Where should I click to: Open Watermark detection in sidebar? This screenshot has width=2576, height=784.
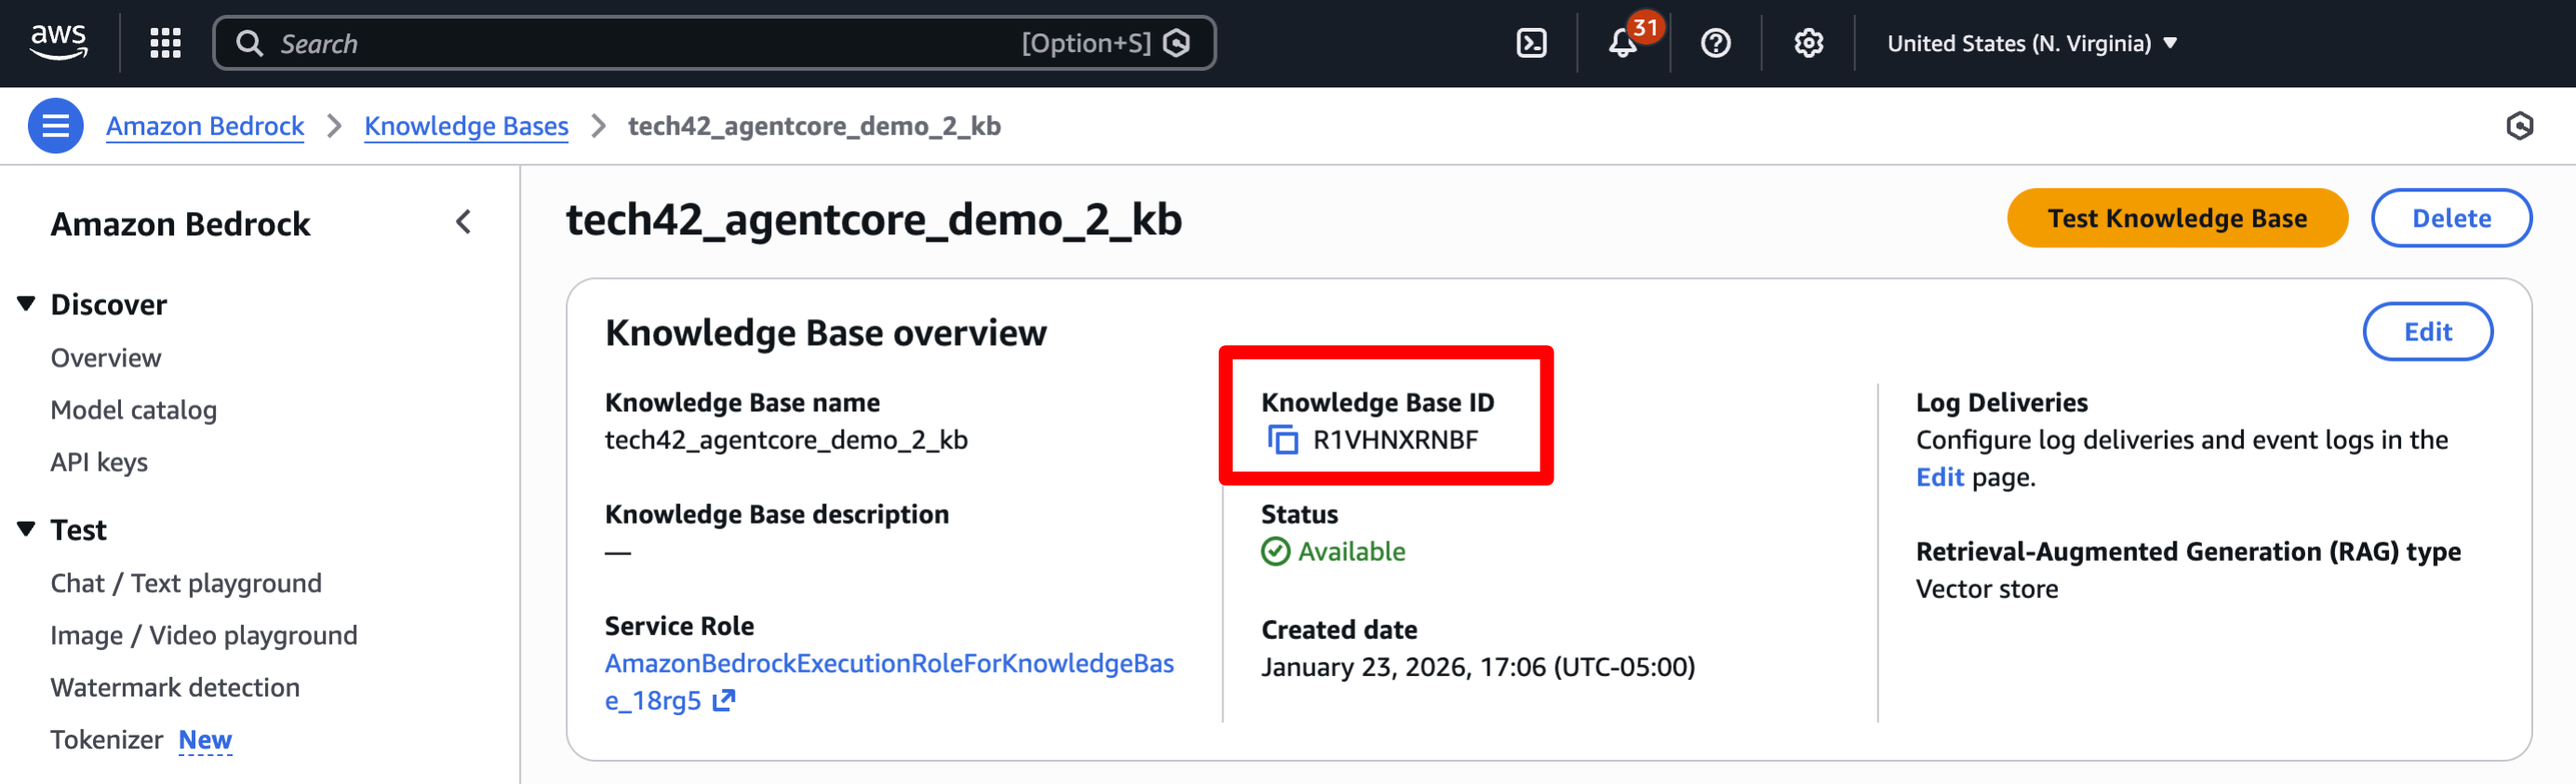tap(175, 687)
